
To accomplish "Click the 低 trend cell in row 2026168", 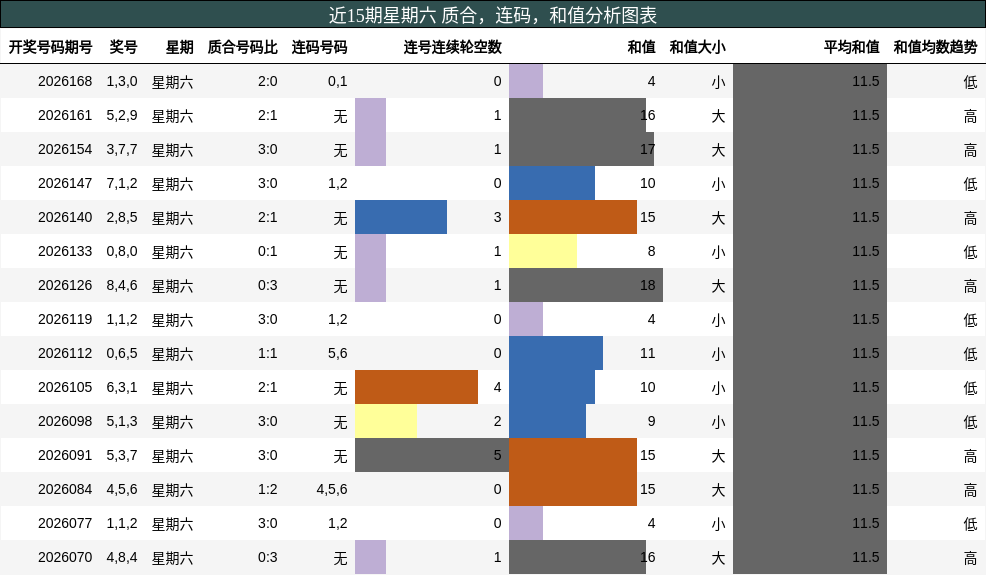I will point(970,82).
